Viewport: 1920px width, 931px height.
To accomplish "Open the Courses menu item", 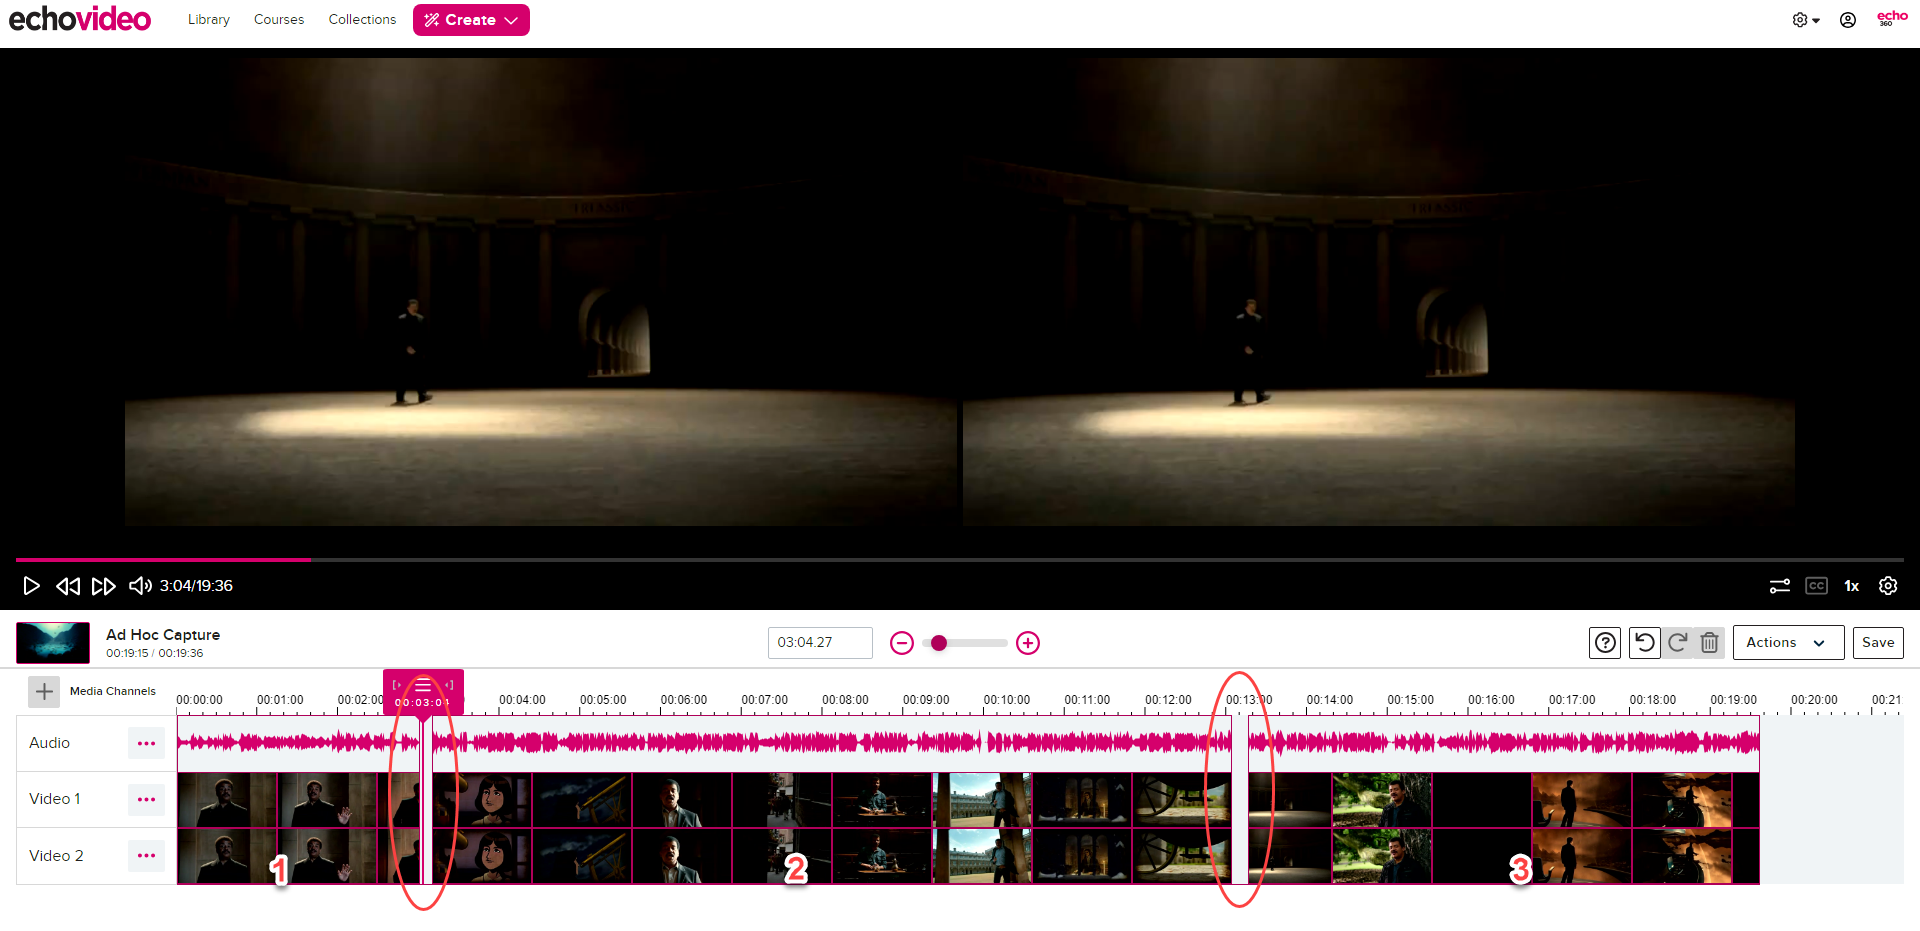I will [x=279, y=20].
